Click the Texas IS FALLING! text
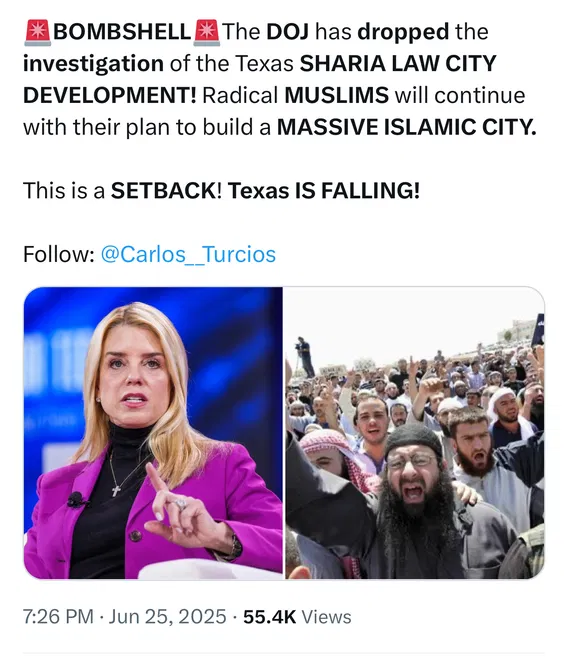The image size is (568, 660). pyautogui.click(x=324, y=191)
